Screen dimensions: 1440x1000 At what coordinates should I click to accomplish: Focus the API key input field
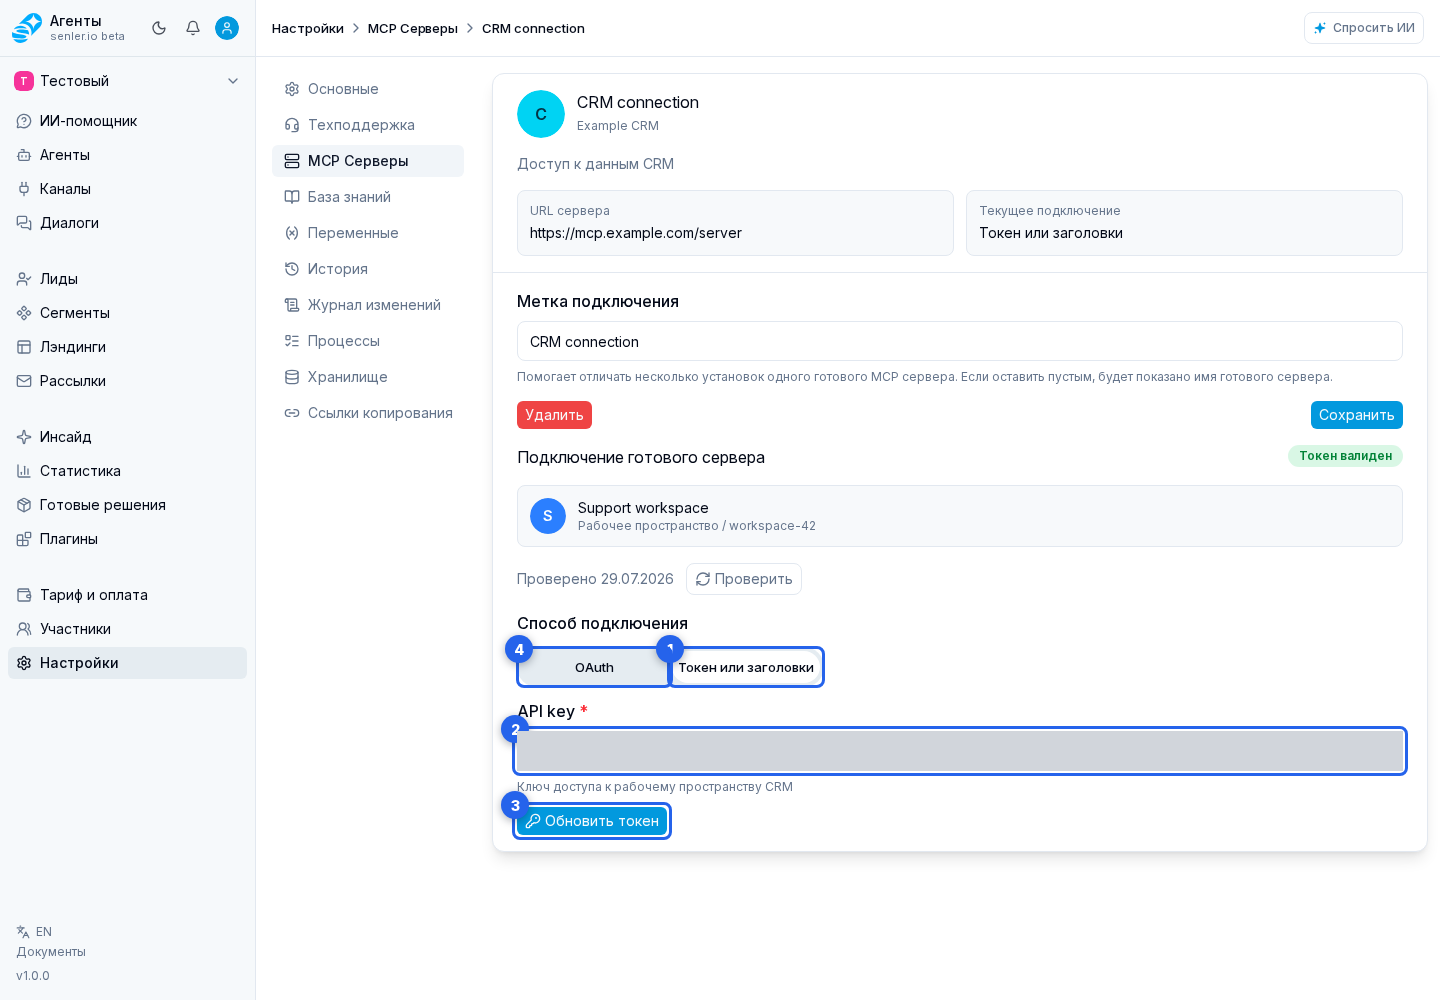960,751
